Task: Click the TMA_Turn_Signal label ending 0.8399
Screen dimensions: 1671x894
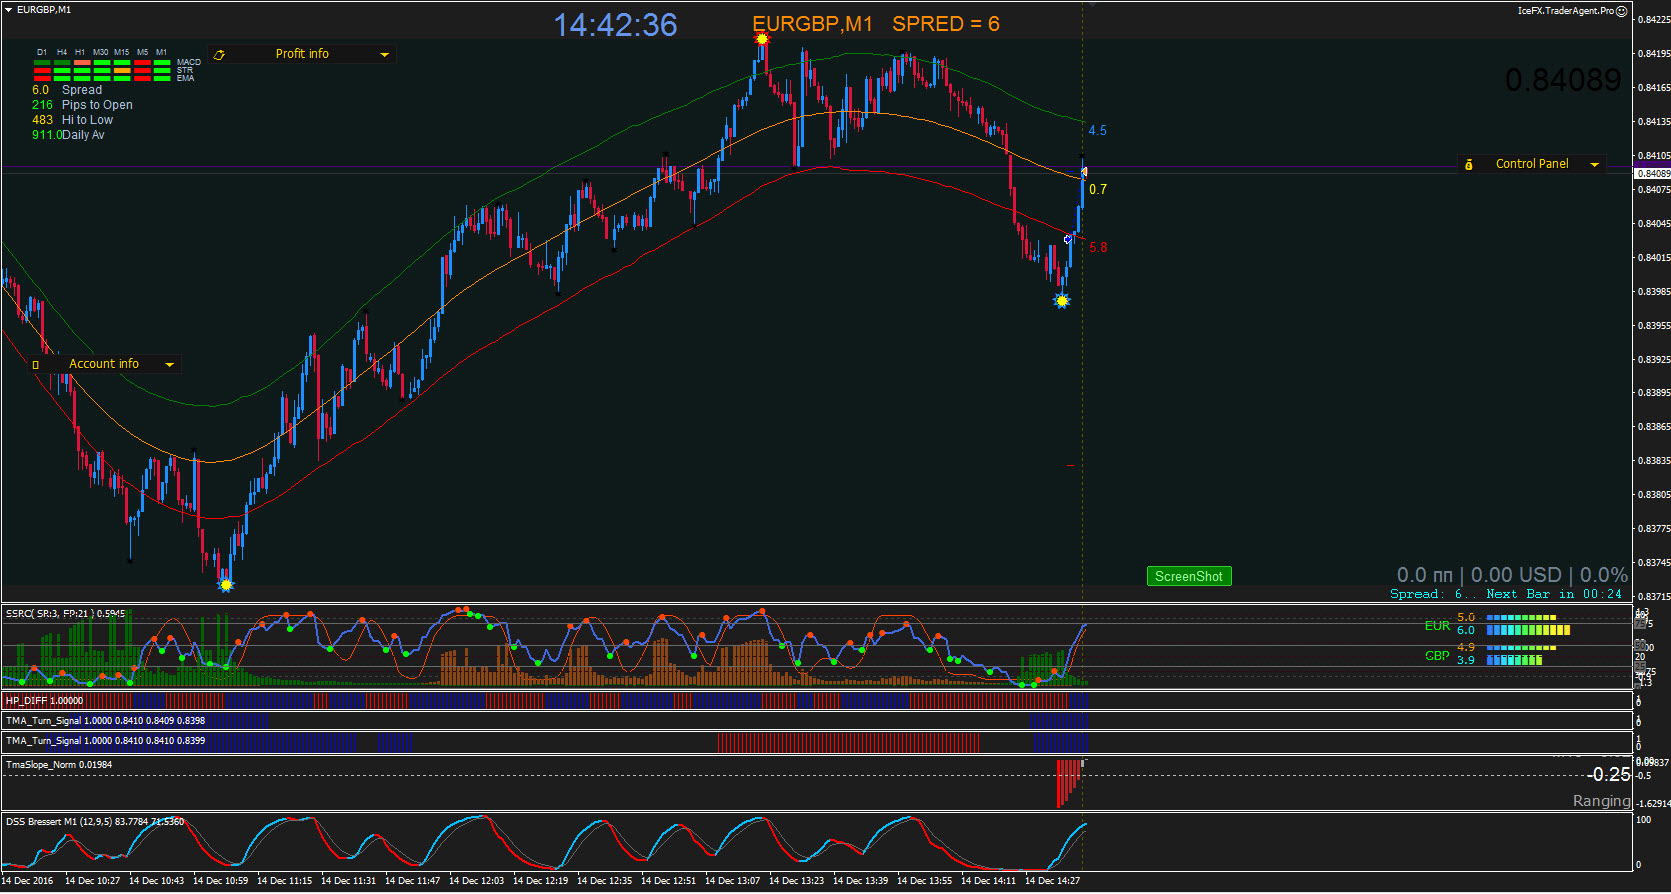Action: tap(105, 741)
